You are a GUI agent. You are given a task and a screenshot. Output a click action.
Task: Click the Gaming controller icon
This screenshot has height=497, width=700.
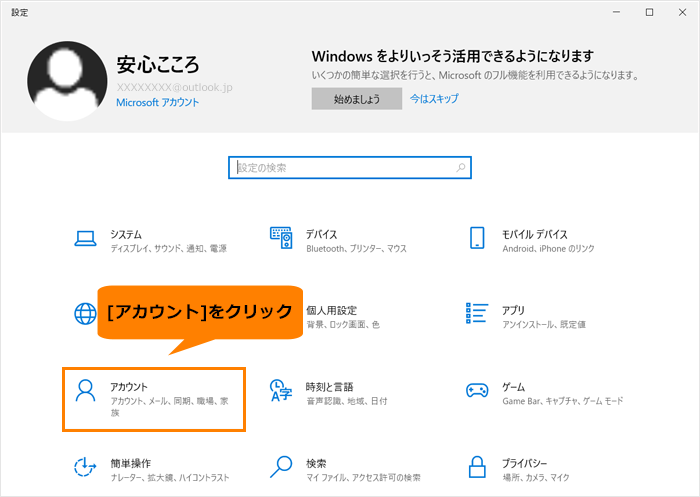[477, 390]
